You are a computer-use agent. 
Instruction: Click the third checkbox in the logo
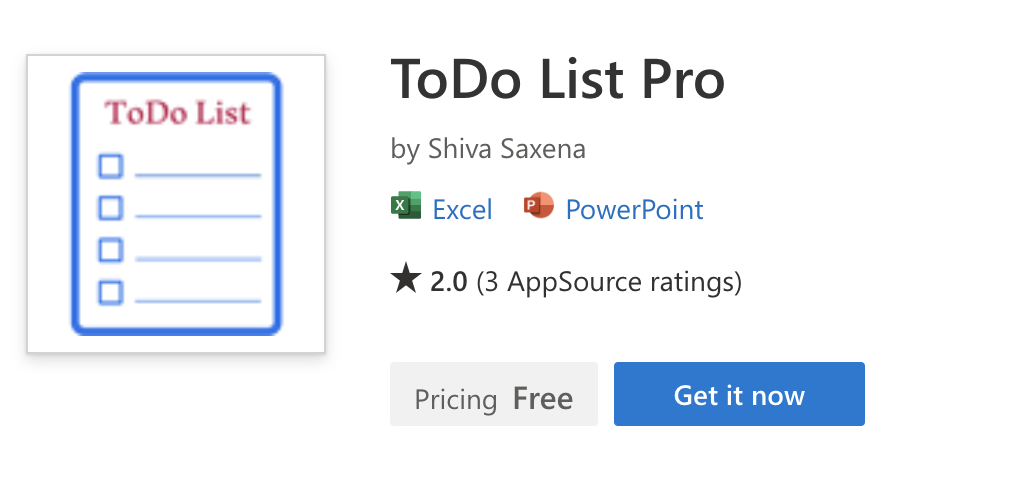click(x=110, y=250)
